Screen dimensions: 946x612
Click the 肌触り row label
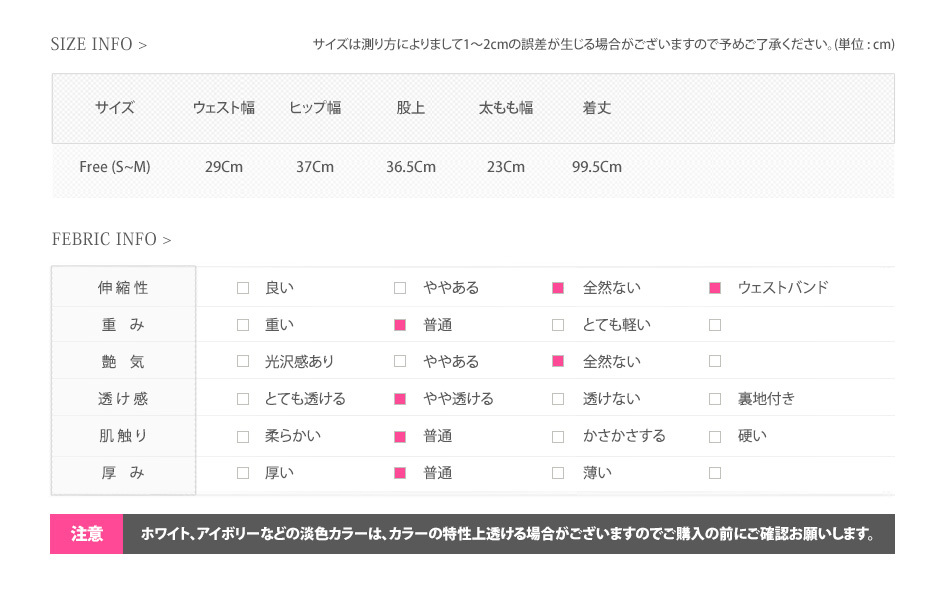point(123,436)
